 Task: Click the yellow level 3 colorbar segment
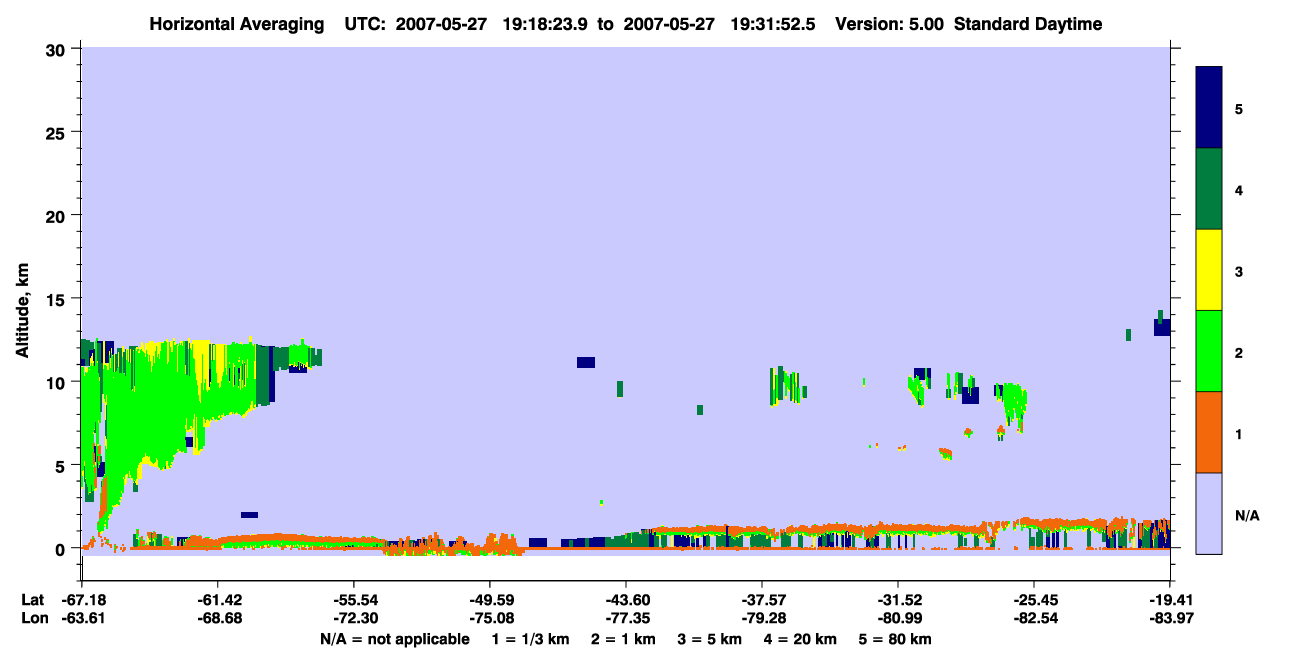point(1209,270)
